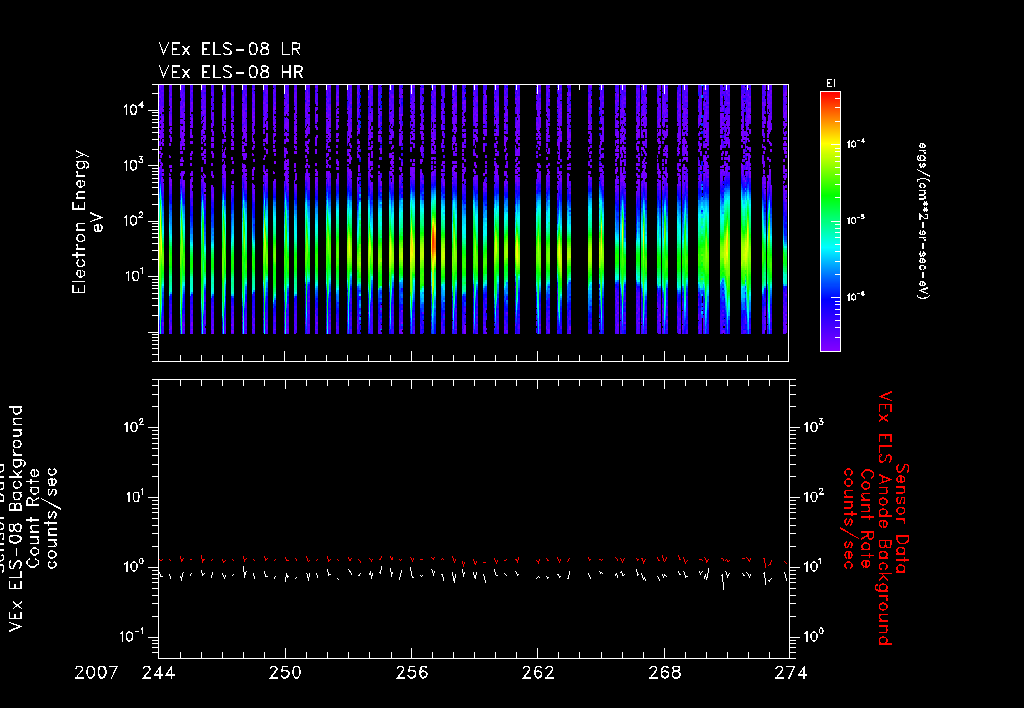Image resolution: width=1024 pixels, height=708 pixels.
Task: Click the red 10^0 right tick of lower plot
Action: click(x=813, y=635)
